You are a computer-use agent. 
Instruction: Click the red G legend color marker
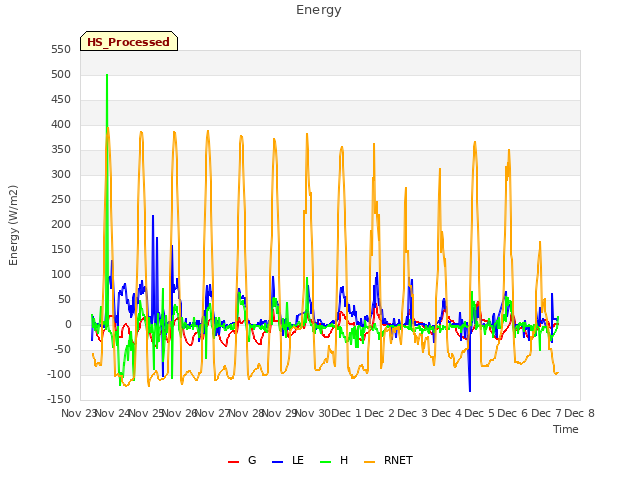tap(233, 462)
